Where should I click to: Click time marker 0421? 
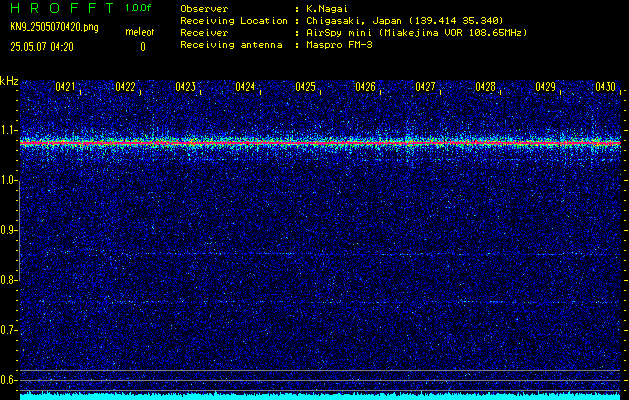pyautogui.click(x=65, y=87)
